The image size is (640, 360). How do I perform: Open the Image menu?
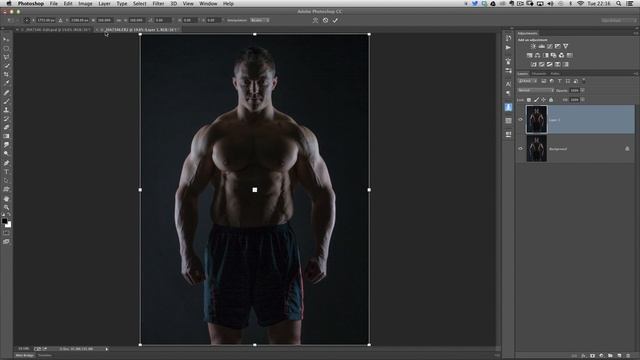85,4
